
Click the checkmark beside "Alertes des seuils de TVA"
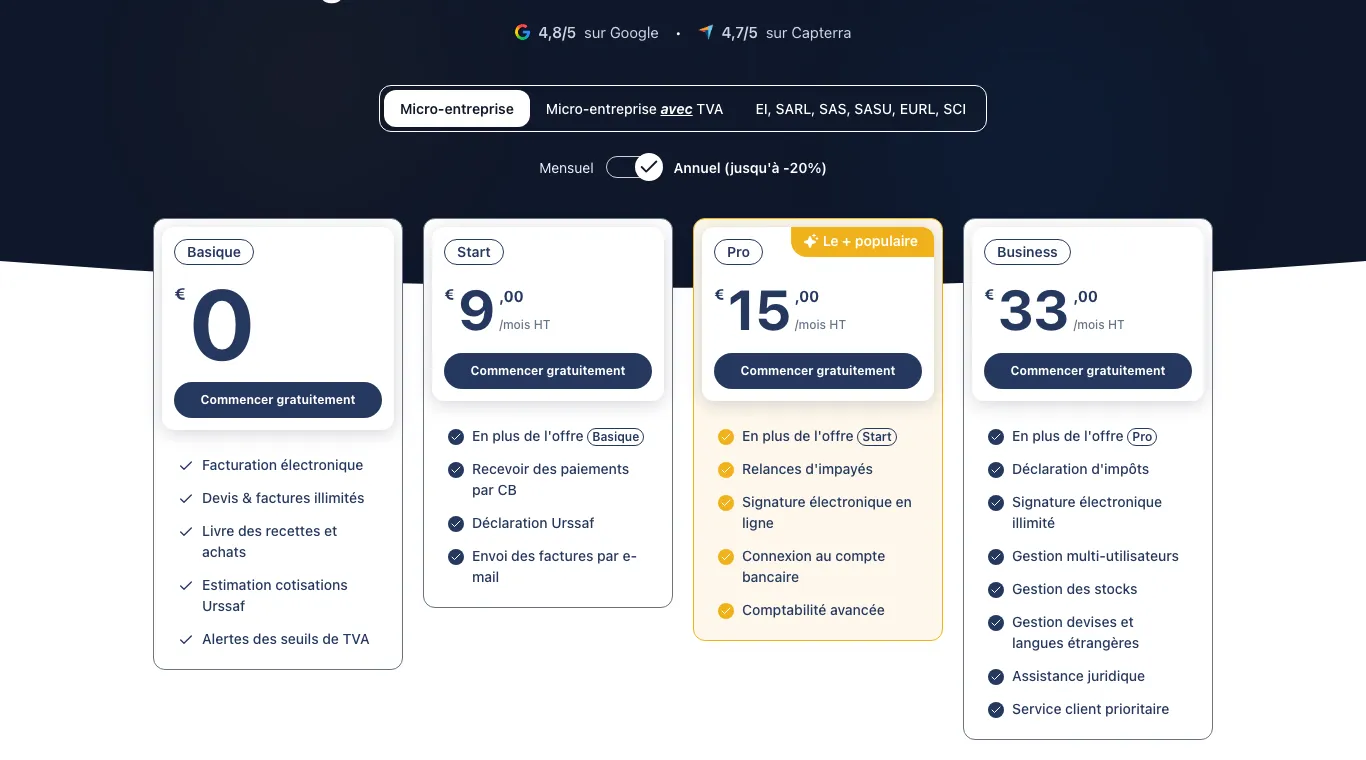(x=186, y=640)
